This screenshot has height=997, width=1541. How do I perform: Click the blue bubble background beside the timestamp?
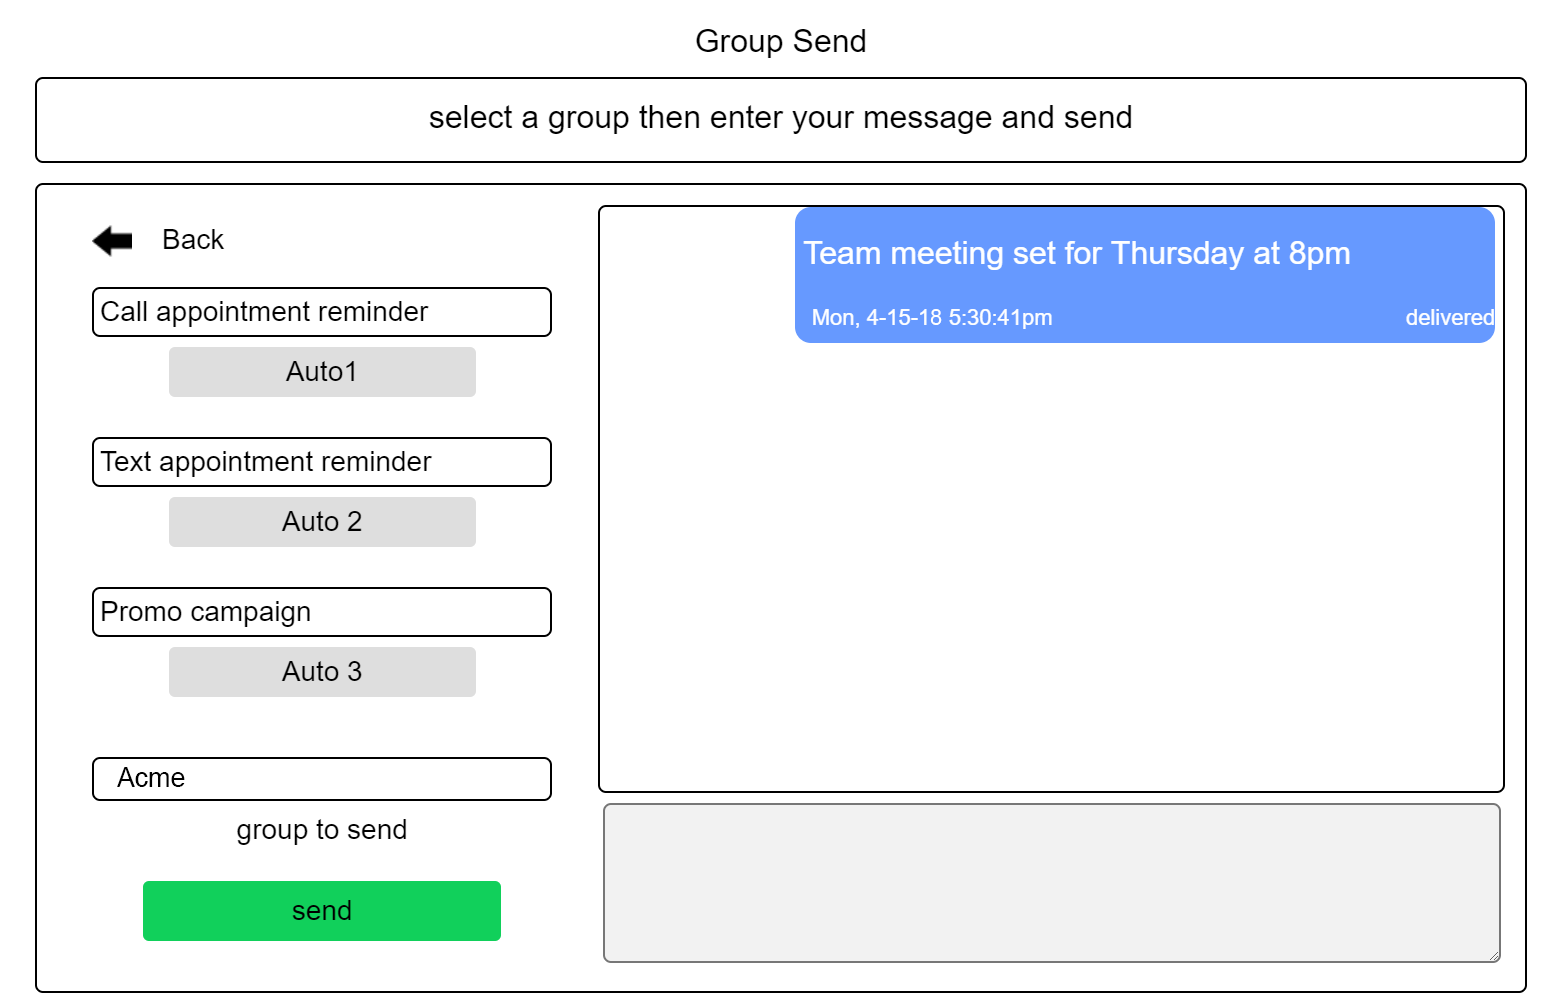tap(1230, 318)
